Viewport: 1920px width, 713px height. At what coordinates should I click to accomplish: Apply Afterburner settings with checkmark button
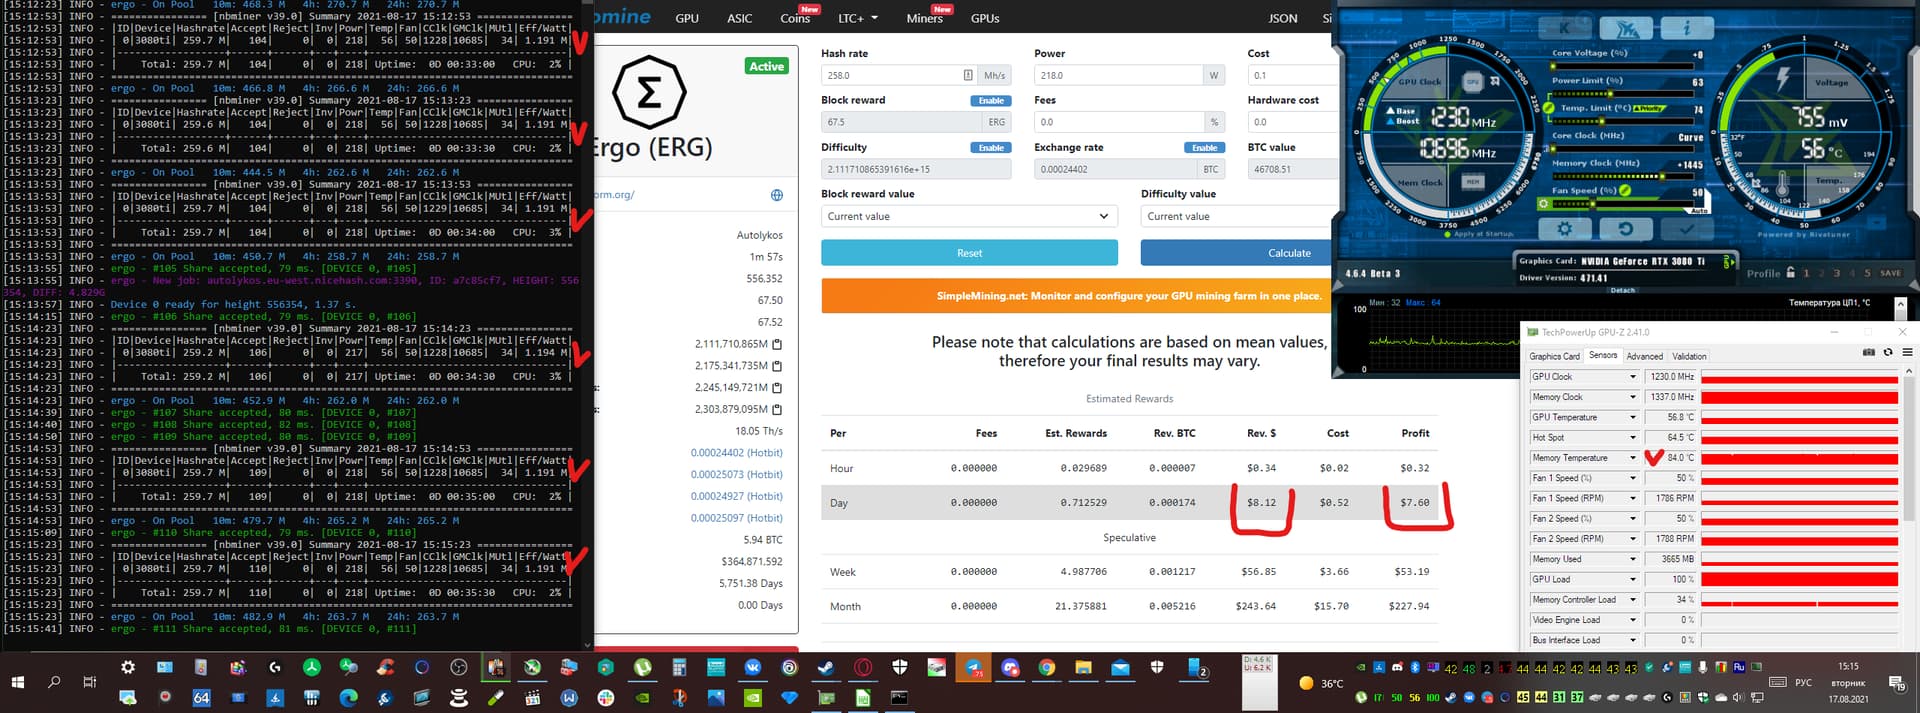click(1687, 228)
